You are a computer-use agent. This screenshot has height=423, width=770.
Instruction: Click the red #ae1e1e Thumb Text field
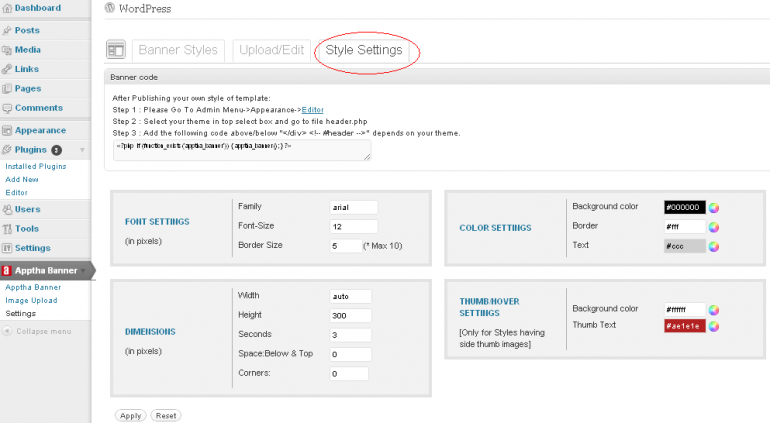click(x=685, y=326)
